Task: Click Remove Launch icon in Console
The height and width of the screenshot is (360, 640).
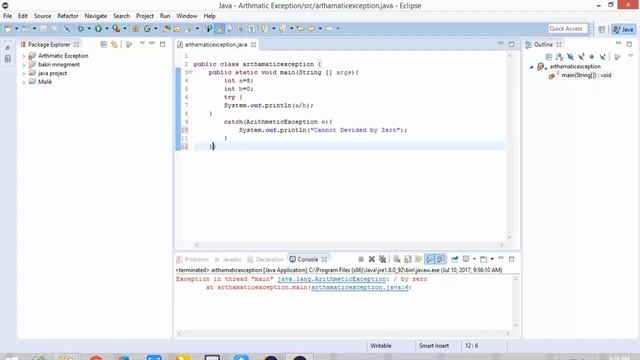Action: (x=372, y=259)
